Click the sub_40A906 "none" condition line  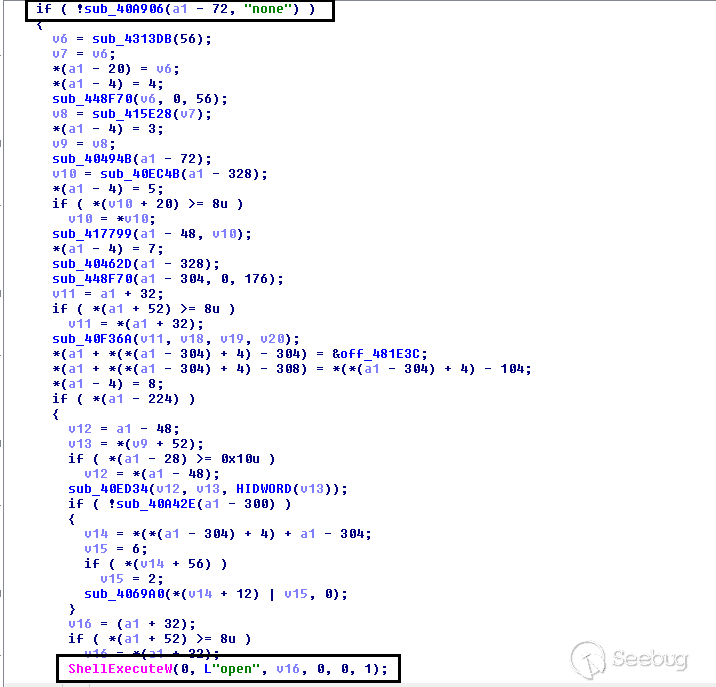pyautogui.click(x=176, y=9)
